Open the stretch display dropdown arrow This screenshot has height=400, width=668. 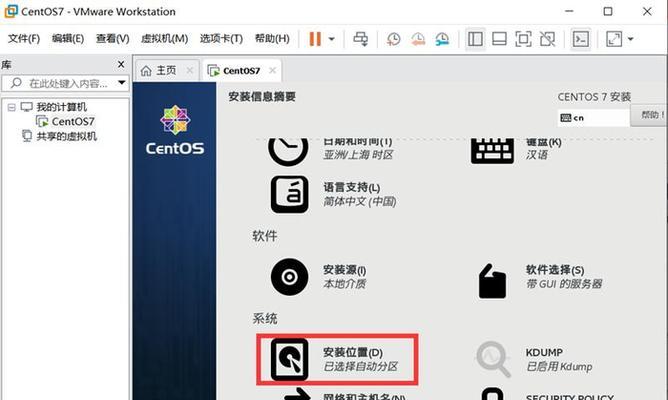click(631, 39)
